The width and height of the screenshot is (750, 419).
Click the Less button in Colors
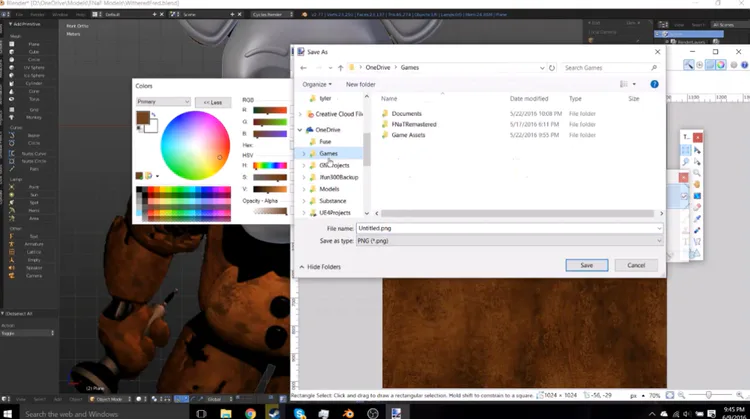pos(213,102)
